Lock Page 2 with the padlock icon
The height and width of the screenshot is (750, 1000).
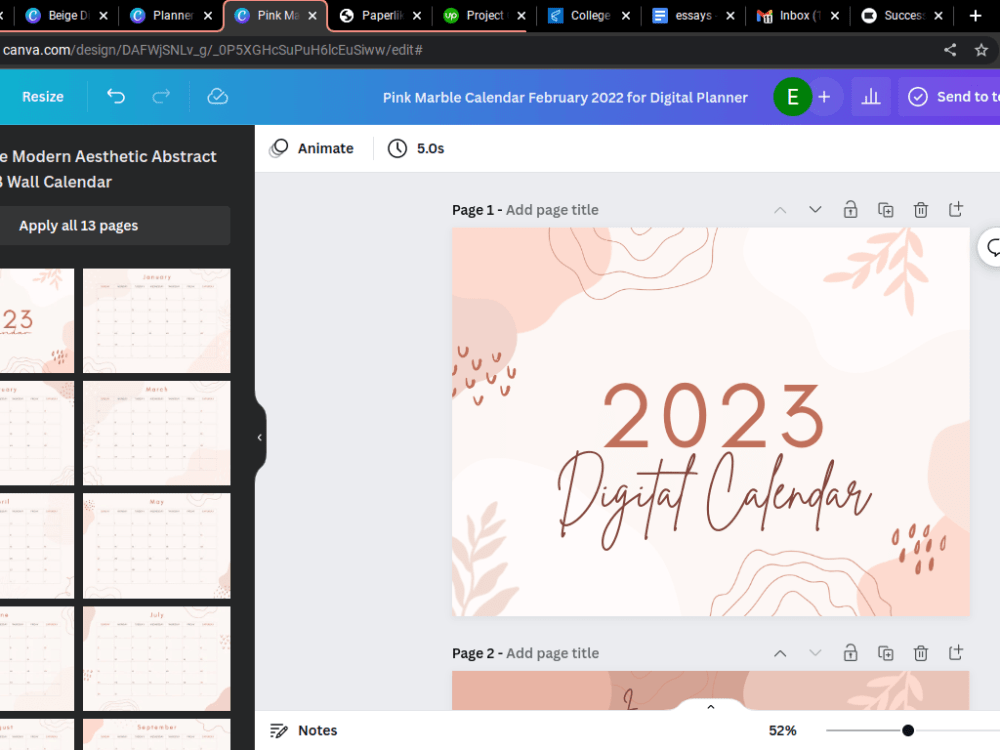point(850,653)
